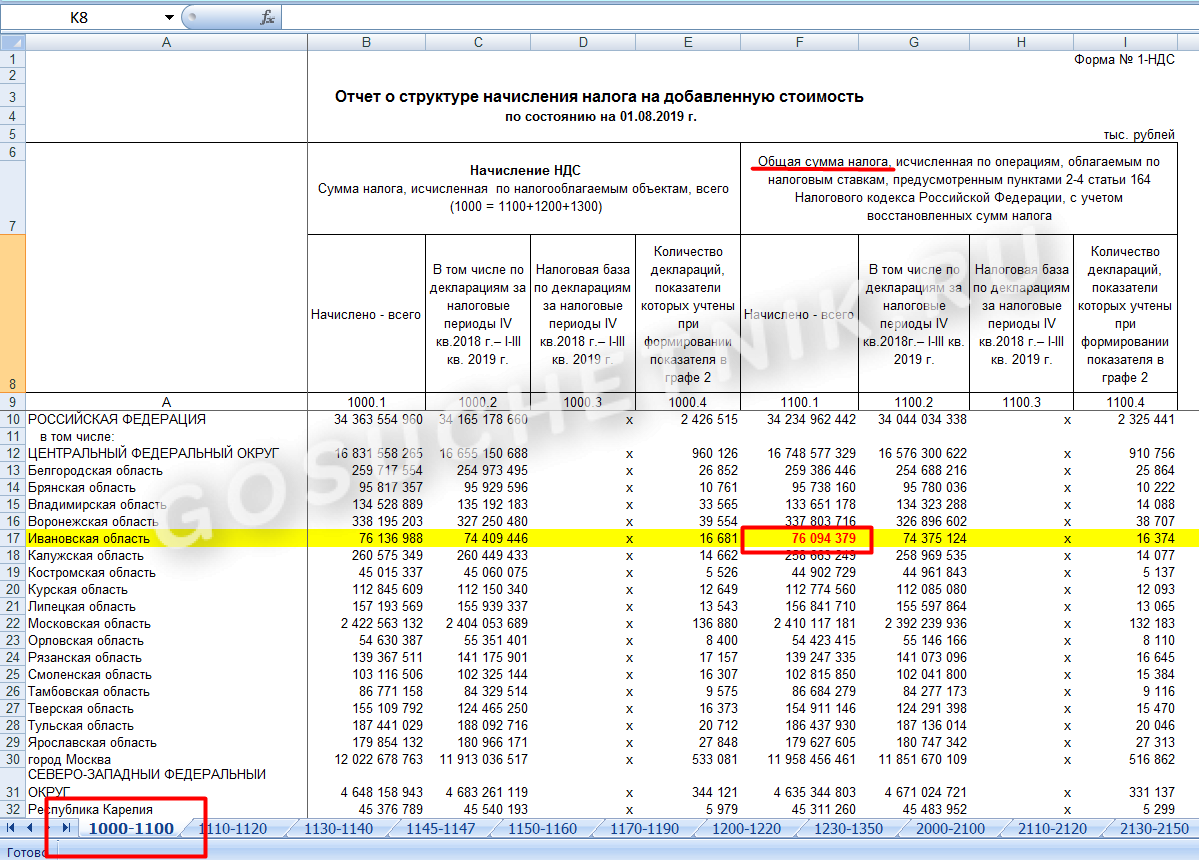This screenshot has height=860, width=1199.
Task: Open the 1130-1140 sheet tab
Action: coord(337,828)
